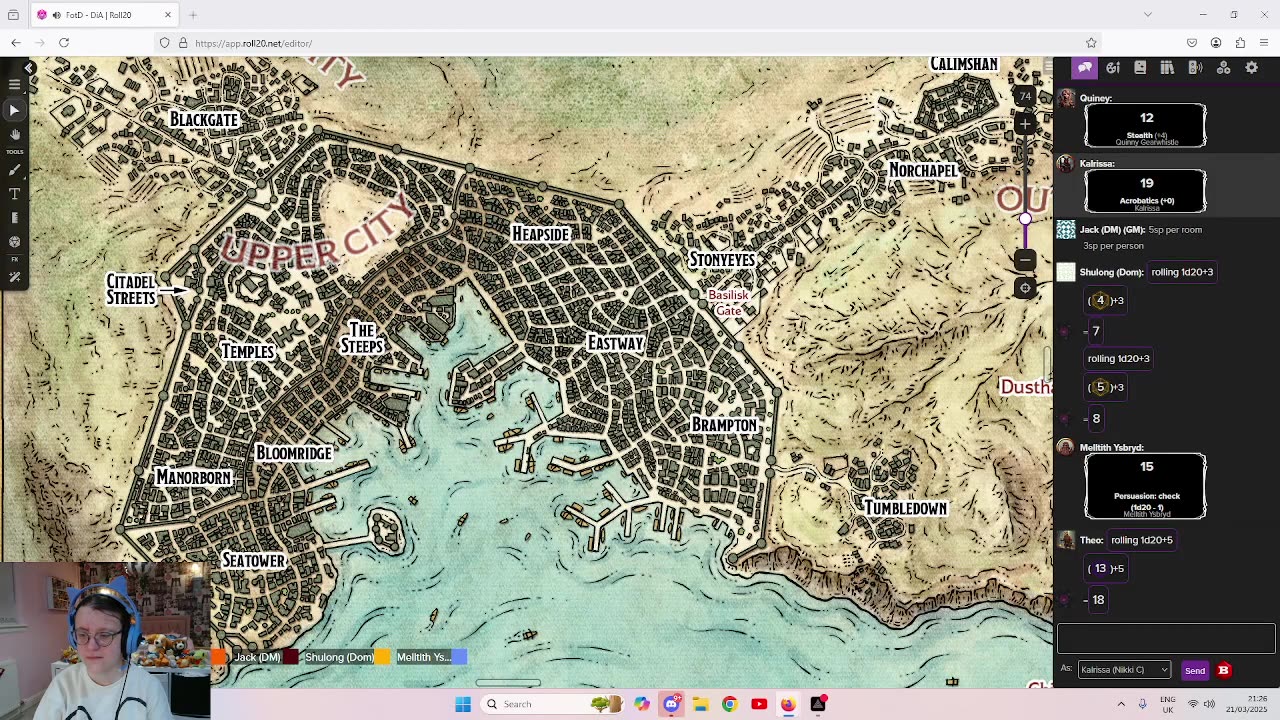Click Mellith Ys... player name tag

tap(423, 657)
